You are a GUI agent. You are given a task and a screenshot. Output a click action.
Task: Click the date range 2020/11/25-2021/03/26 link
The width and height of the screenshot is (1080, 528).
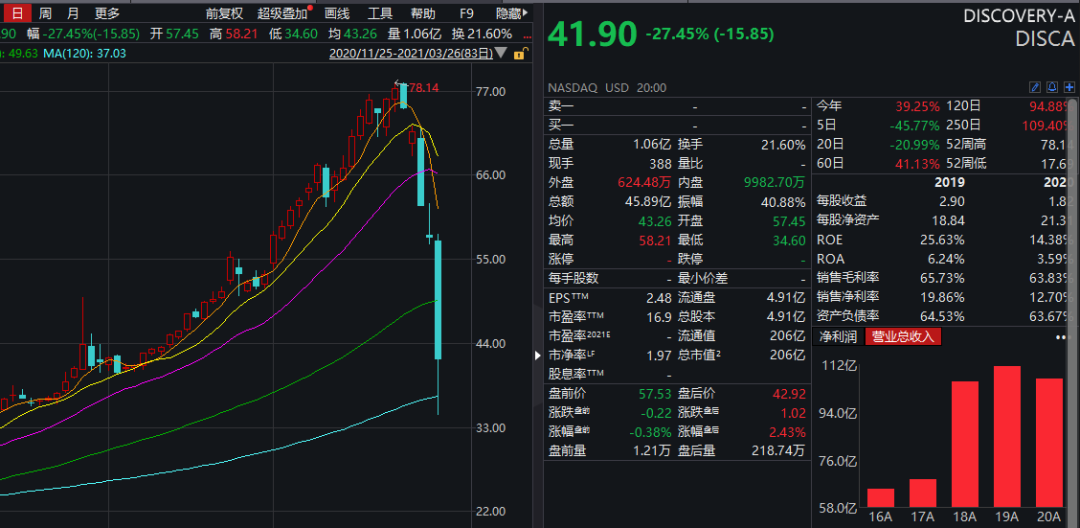click(x=411, y=53)
